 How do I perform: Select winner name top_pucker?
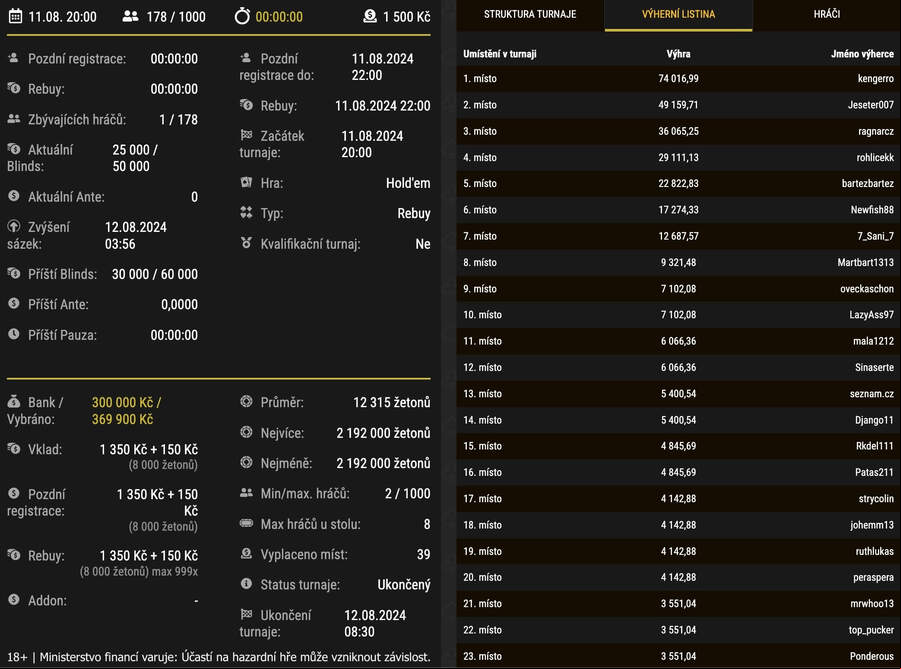click(x=871, y=630)
